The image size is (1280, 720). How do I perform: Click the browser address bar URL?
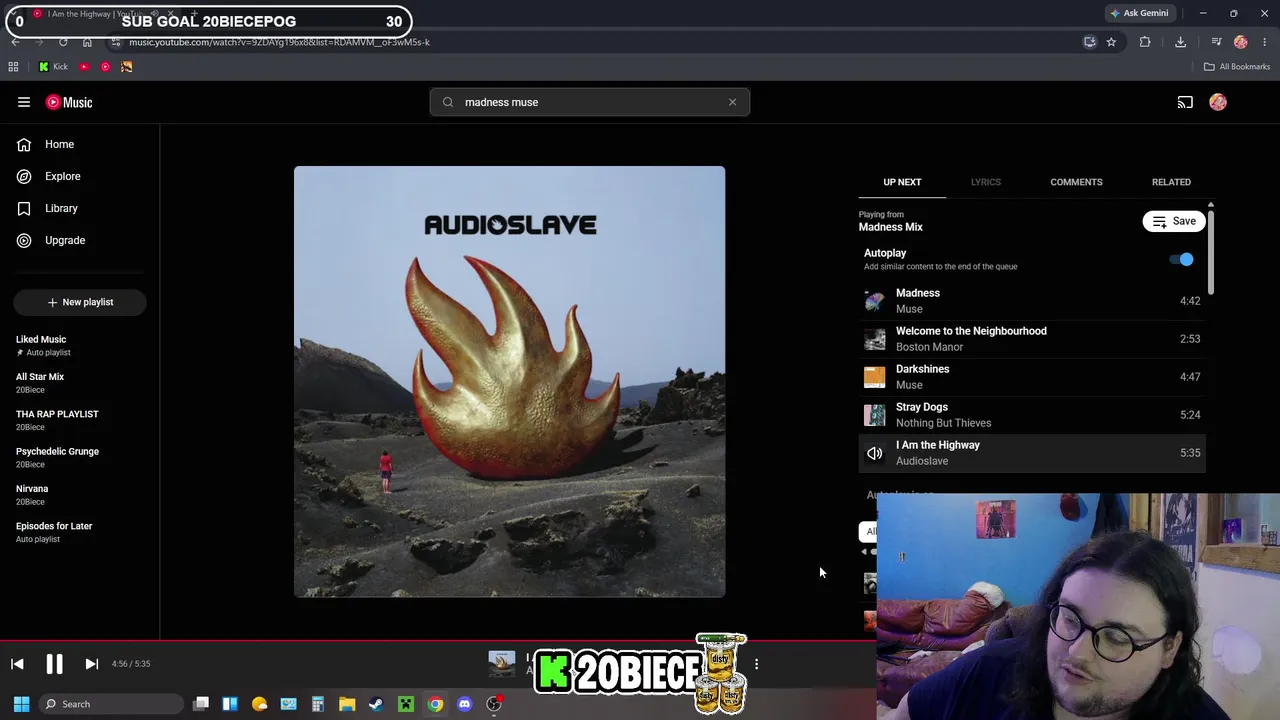point(279,42)
